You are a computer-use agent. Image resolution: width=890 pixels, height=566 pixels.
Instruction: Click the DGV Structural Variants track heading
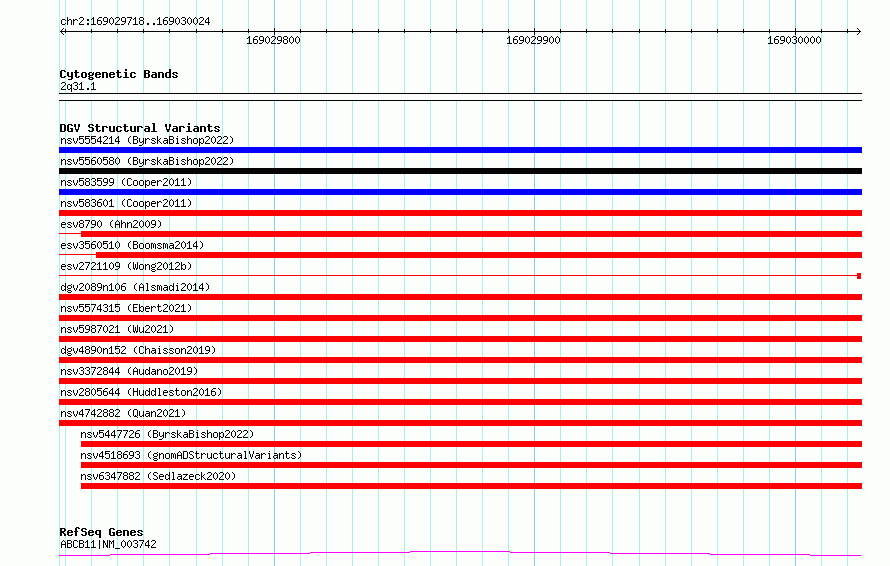click(140, 128)
